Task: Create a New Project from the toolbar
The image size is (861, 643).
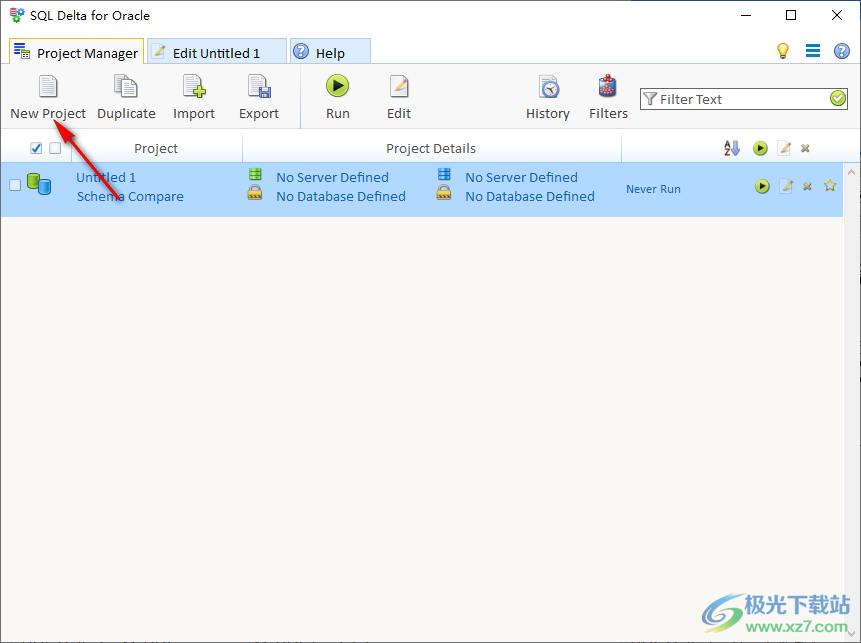Action: [48, 98]
